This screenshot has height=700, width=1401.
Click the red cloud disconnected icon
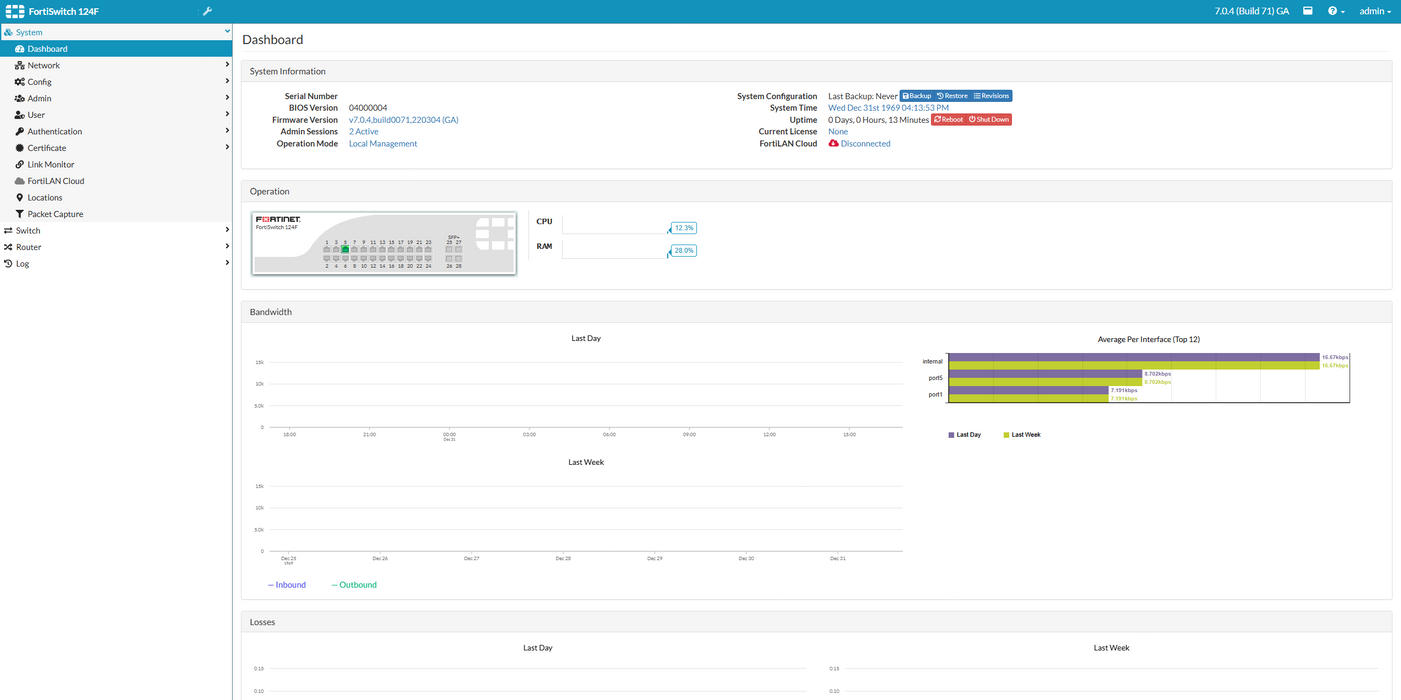833,143
